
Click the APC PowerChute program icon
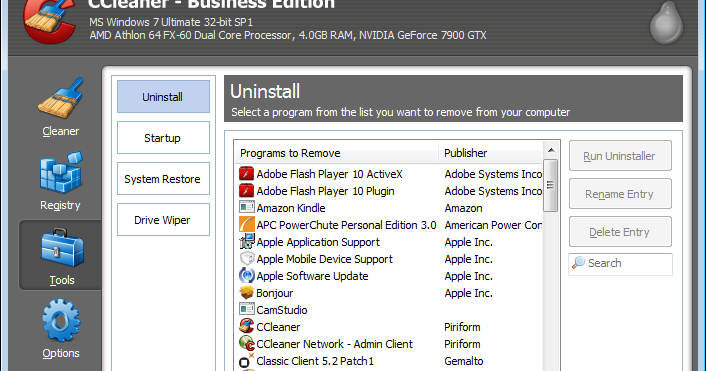click(x=246, y=224)
